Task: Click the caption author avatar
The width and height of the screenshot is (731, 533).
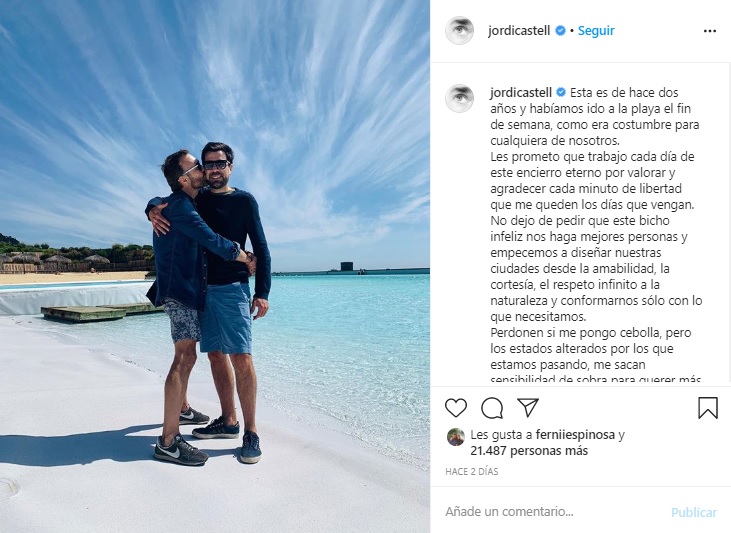Action: (460, 98)
